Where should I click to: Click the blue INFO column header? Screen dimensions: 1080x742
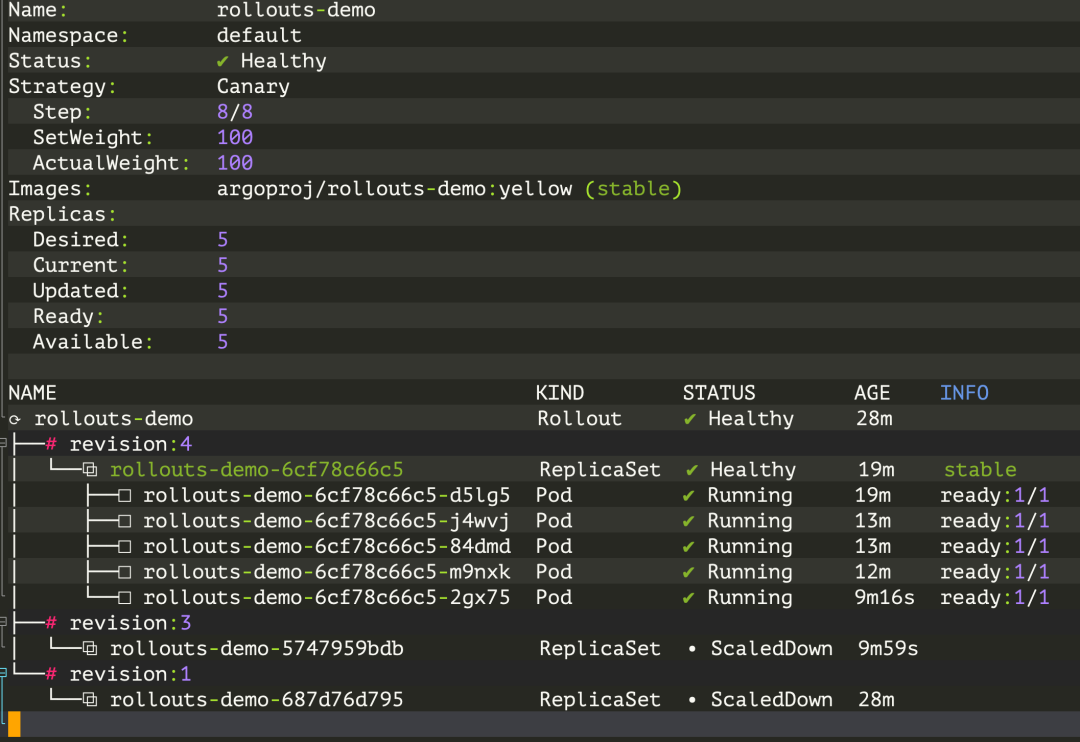(x=964, y=393)
